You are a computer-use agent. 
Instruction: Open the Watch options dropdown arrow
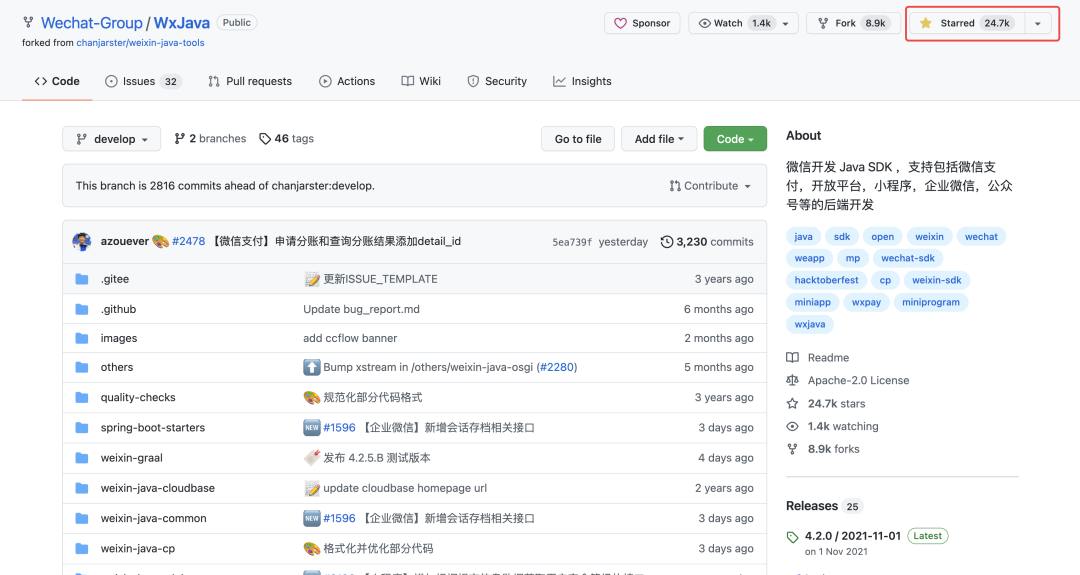786,23
